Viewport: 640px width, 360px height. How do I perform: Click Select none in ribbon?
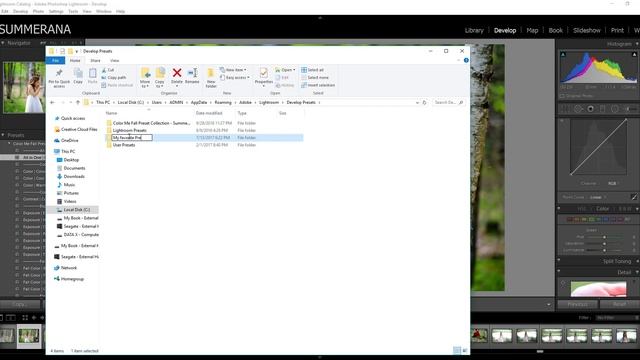[x=315, y=78]
